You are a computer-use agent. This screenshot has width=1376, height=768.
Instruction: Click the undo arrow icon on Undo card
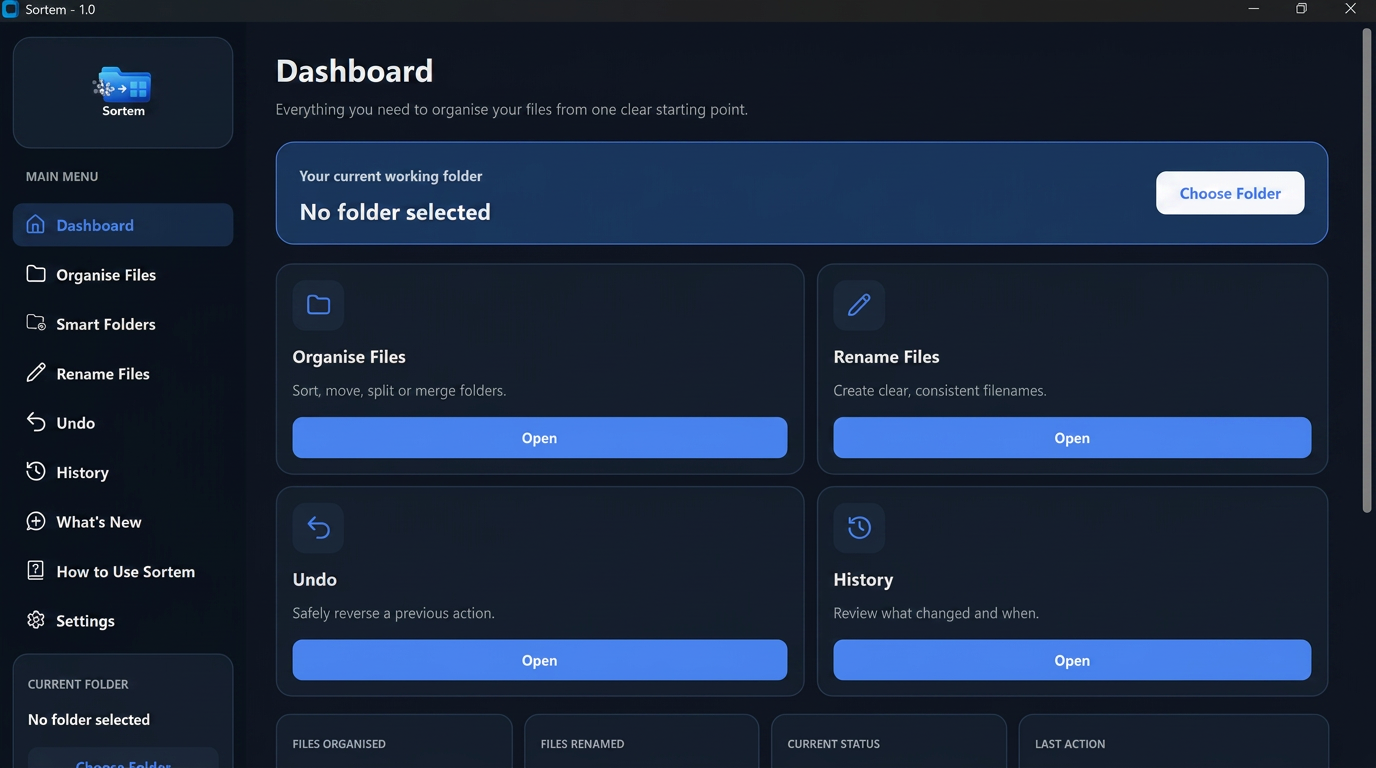(318, 528)
